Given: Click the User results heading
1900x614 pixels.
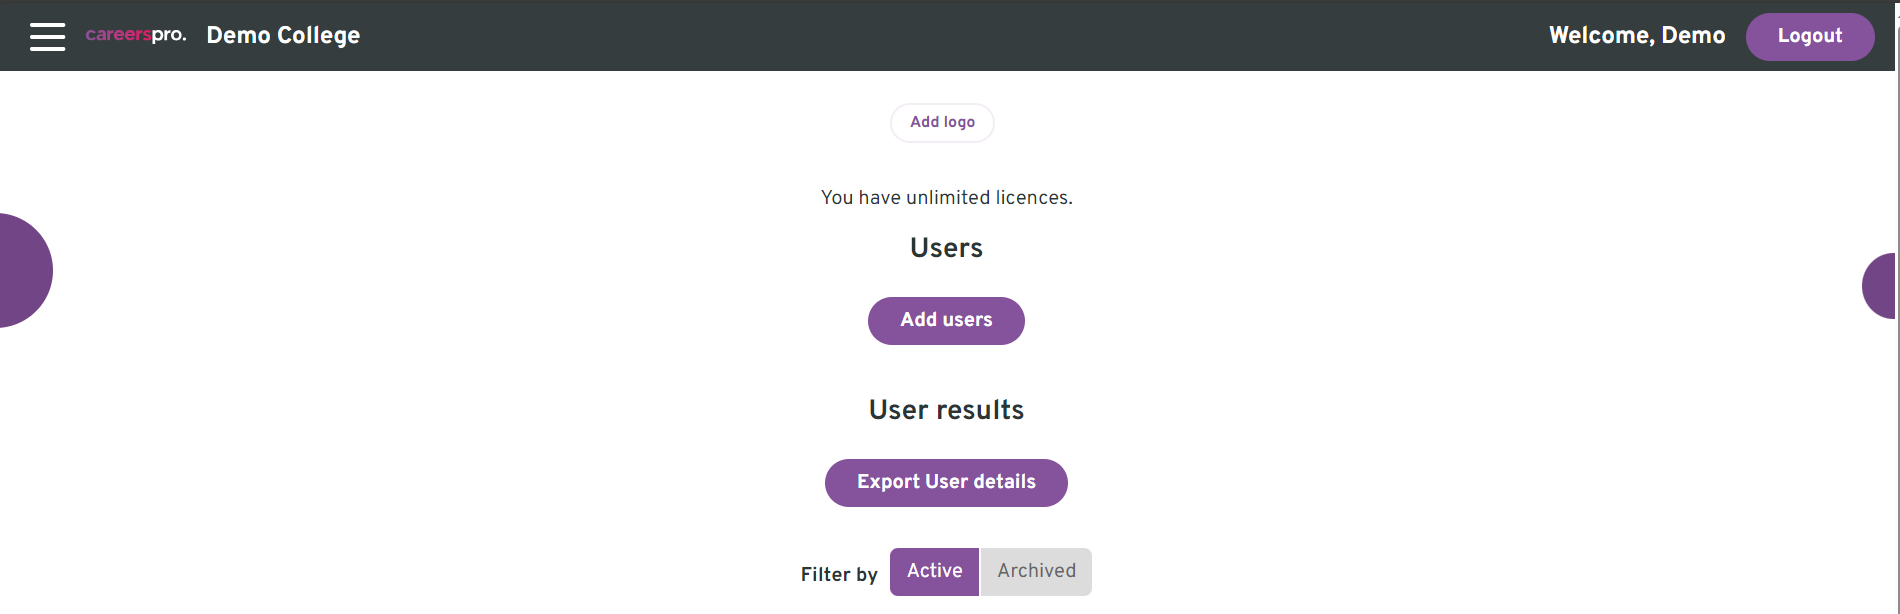Looking at the screenshot, I should pyautogui.click(x=946, y=410).
